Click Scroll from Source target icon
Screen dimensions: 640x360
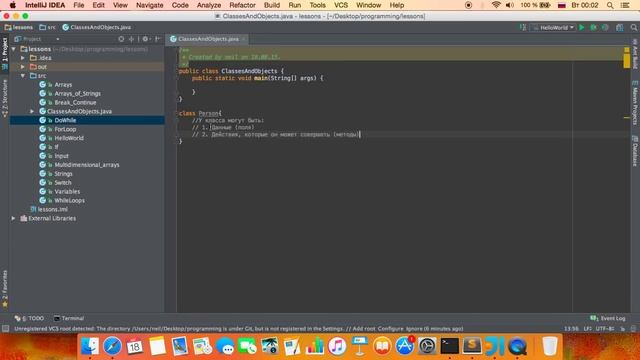tap(121, 39)
